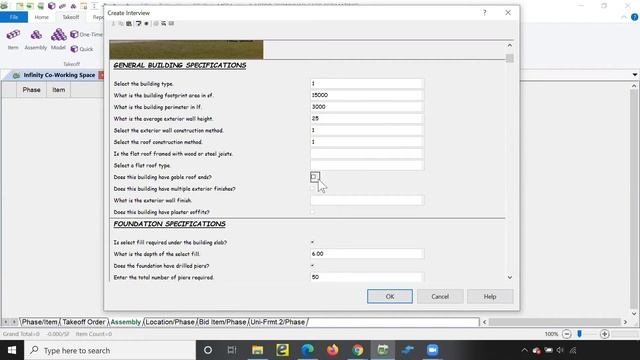
Task: Click the active estimating app icon on the taskbar
Action: click(383, 350)
